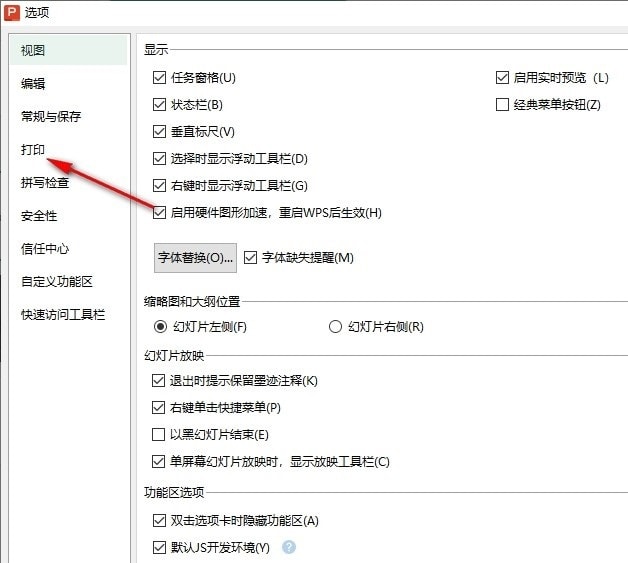Toggle 右键时显示浮动工具栏(G)
628x563 pixels.
click(x=159, y=185)
